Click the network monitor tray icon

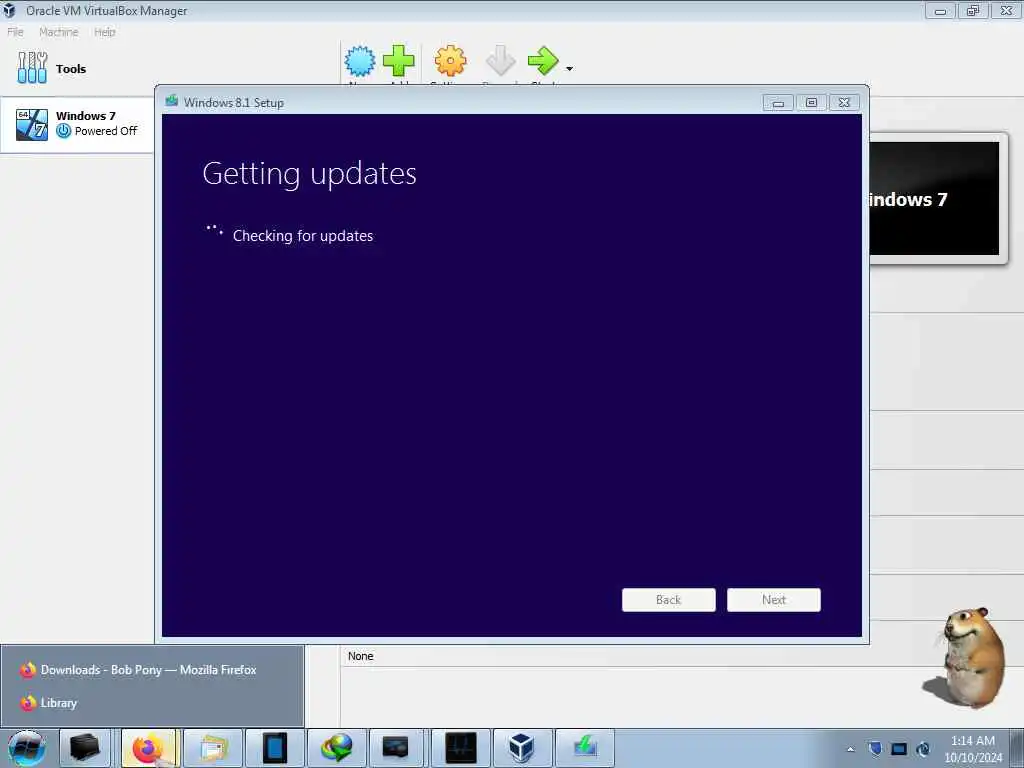point(899,749)
